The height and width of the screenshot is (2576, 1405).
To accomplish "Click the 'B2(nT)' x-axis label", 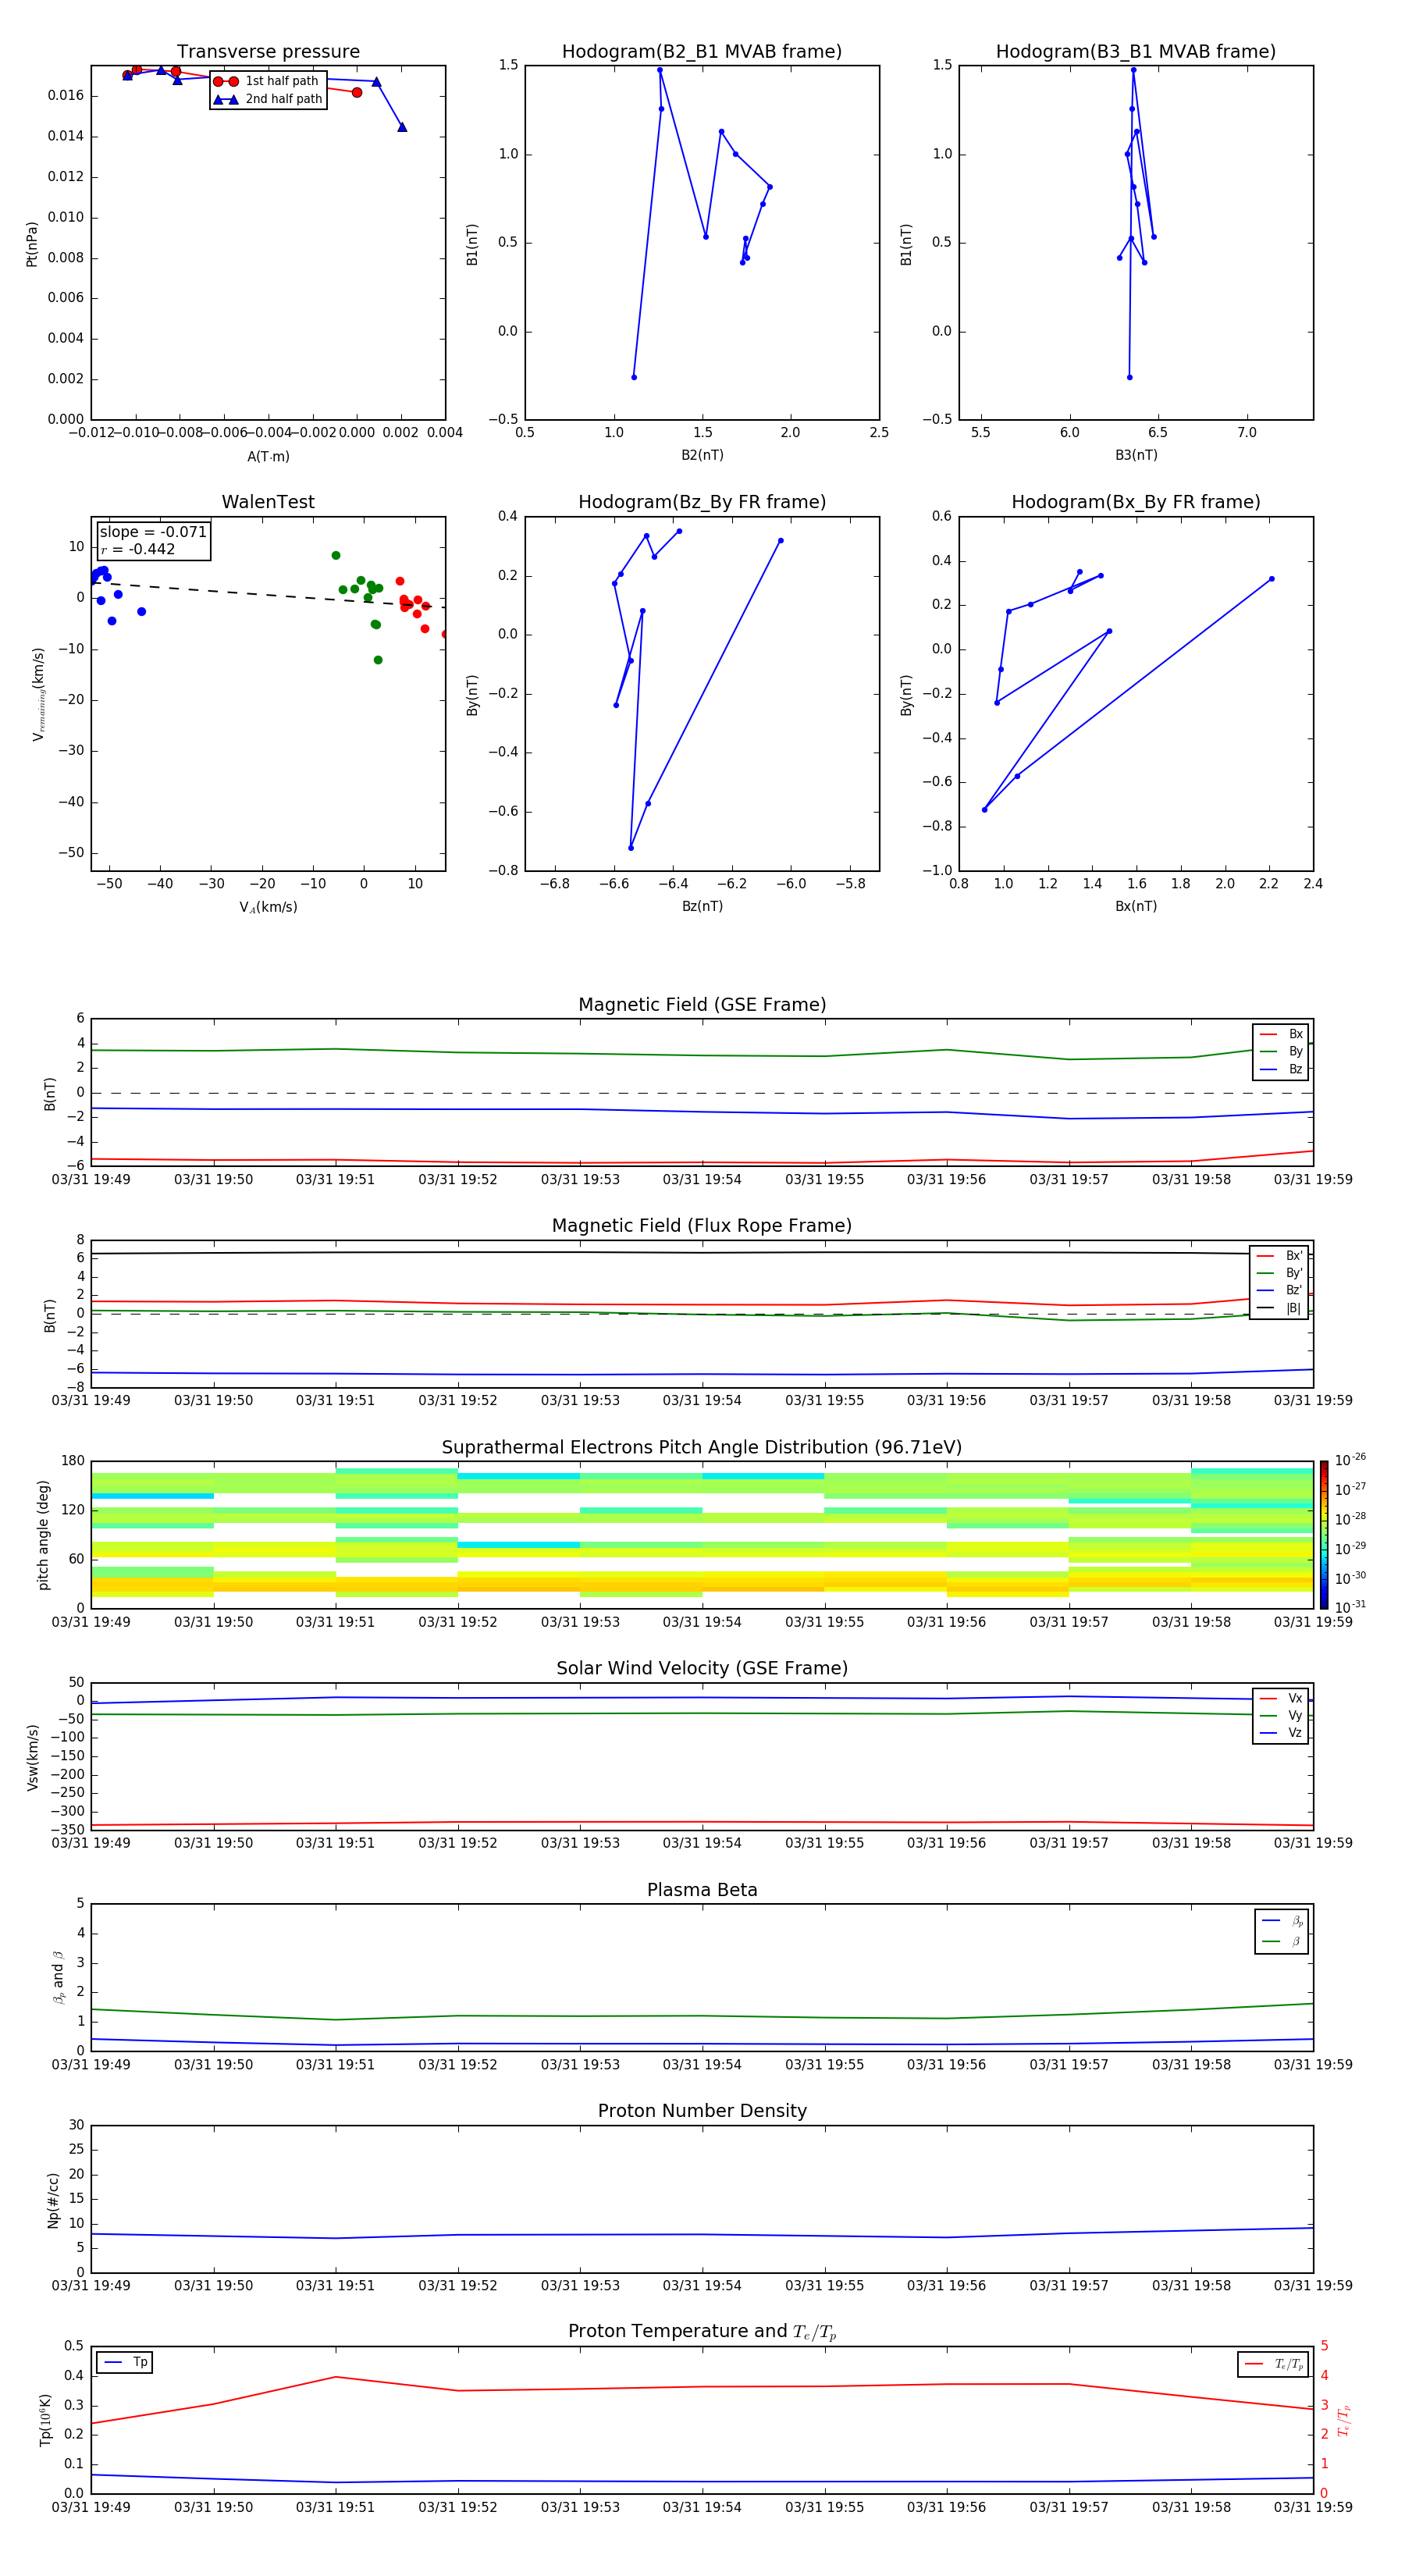I will coord(702,455).
